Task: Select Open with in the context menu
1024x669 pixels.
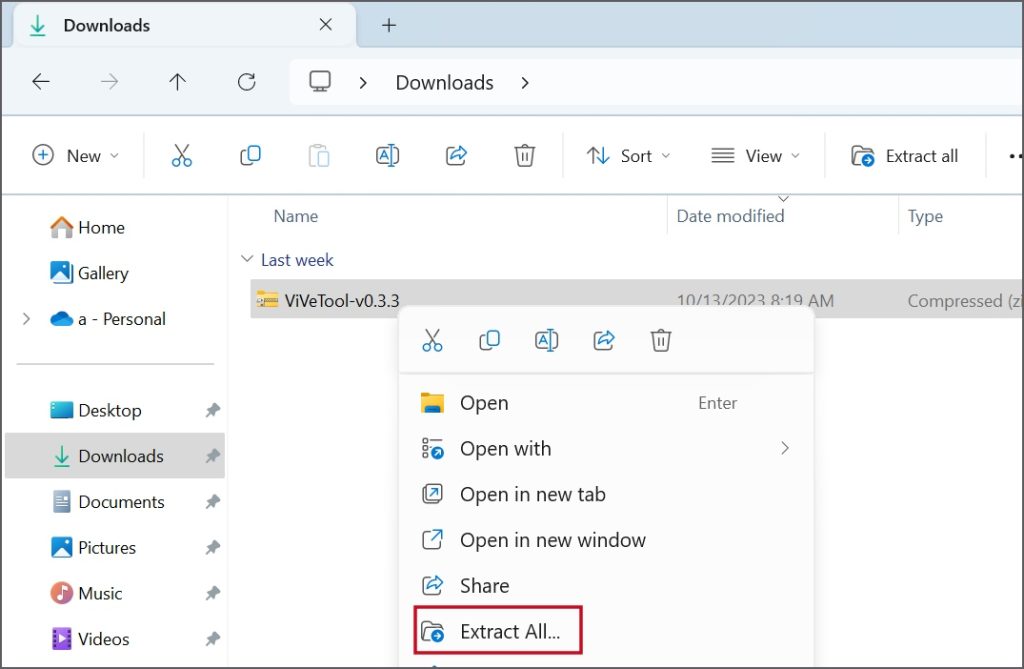Action: pos(505,448)
